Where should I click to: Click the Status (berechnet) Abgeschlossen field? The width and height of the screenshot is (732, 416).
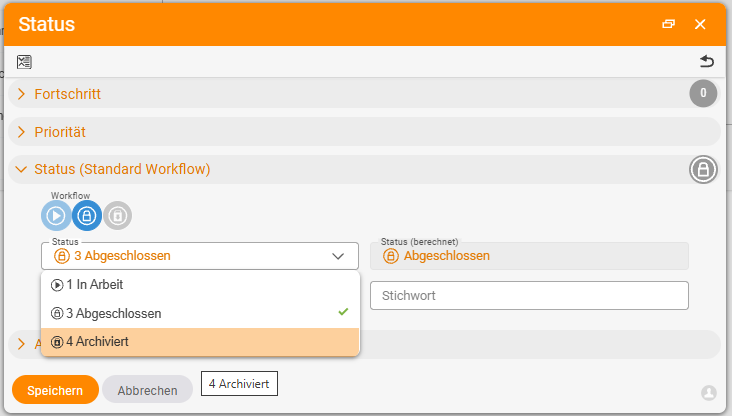(x=529, y=256)
